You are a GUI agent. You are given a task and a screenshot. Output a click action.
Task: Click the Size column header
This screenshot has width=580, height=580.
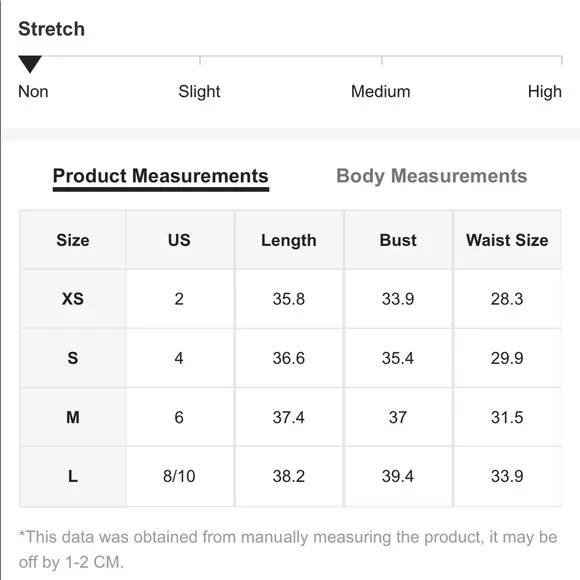tap(73, 240)
